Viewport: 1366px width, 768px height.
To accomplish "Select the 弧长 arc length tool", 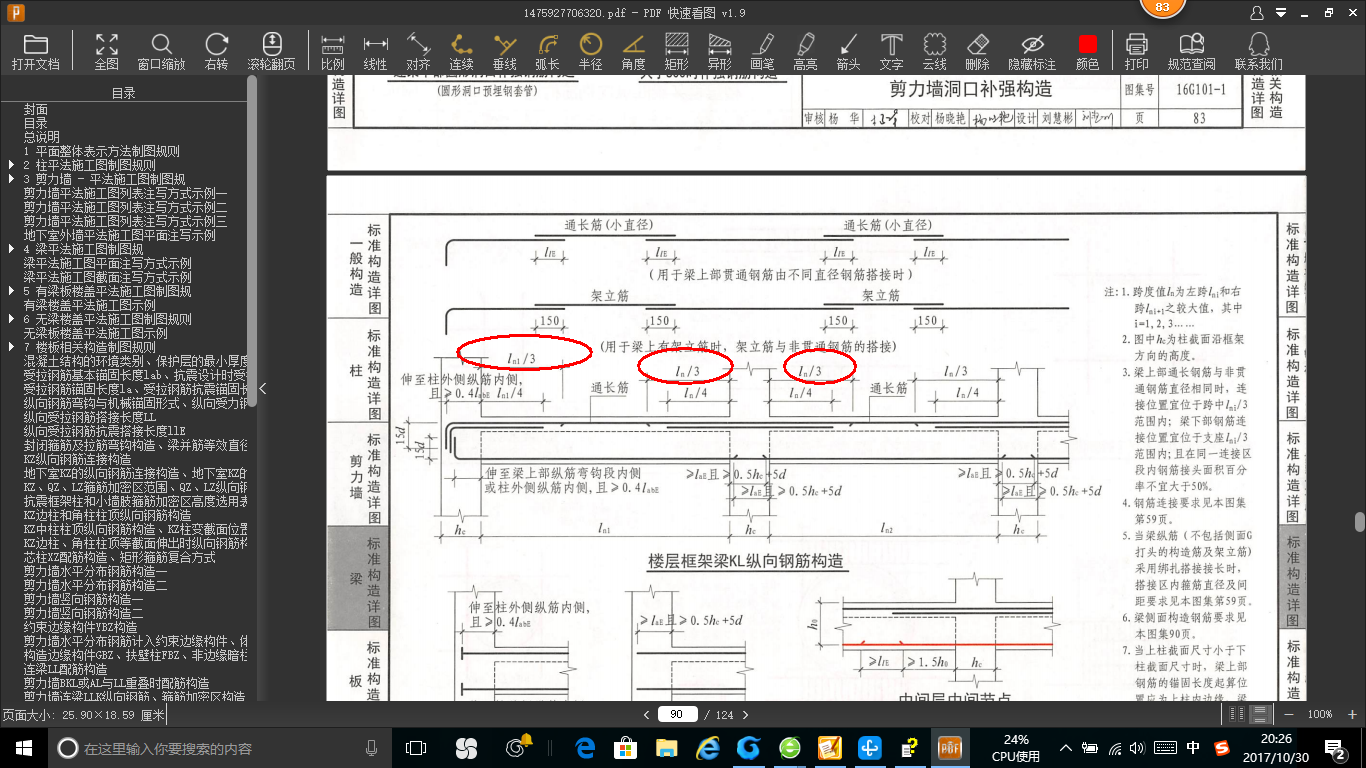I will click(x=547, y=51).
